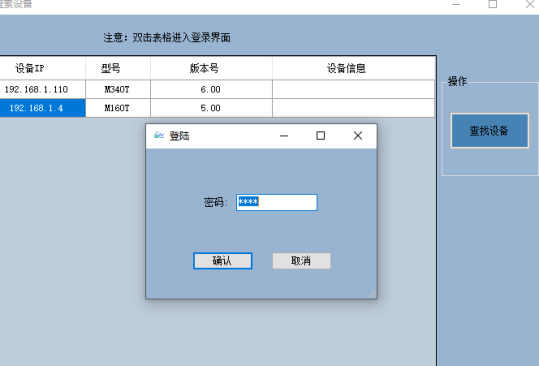Select device IP 192.168.1.4 cell
The image size is (539, 366).
[x=43, y=108]
